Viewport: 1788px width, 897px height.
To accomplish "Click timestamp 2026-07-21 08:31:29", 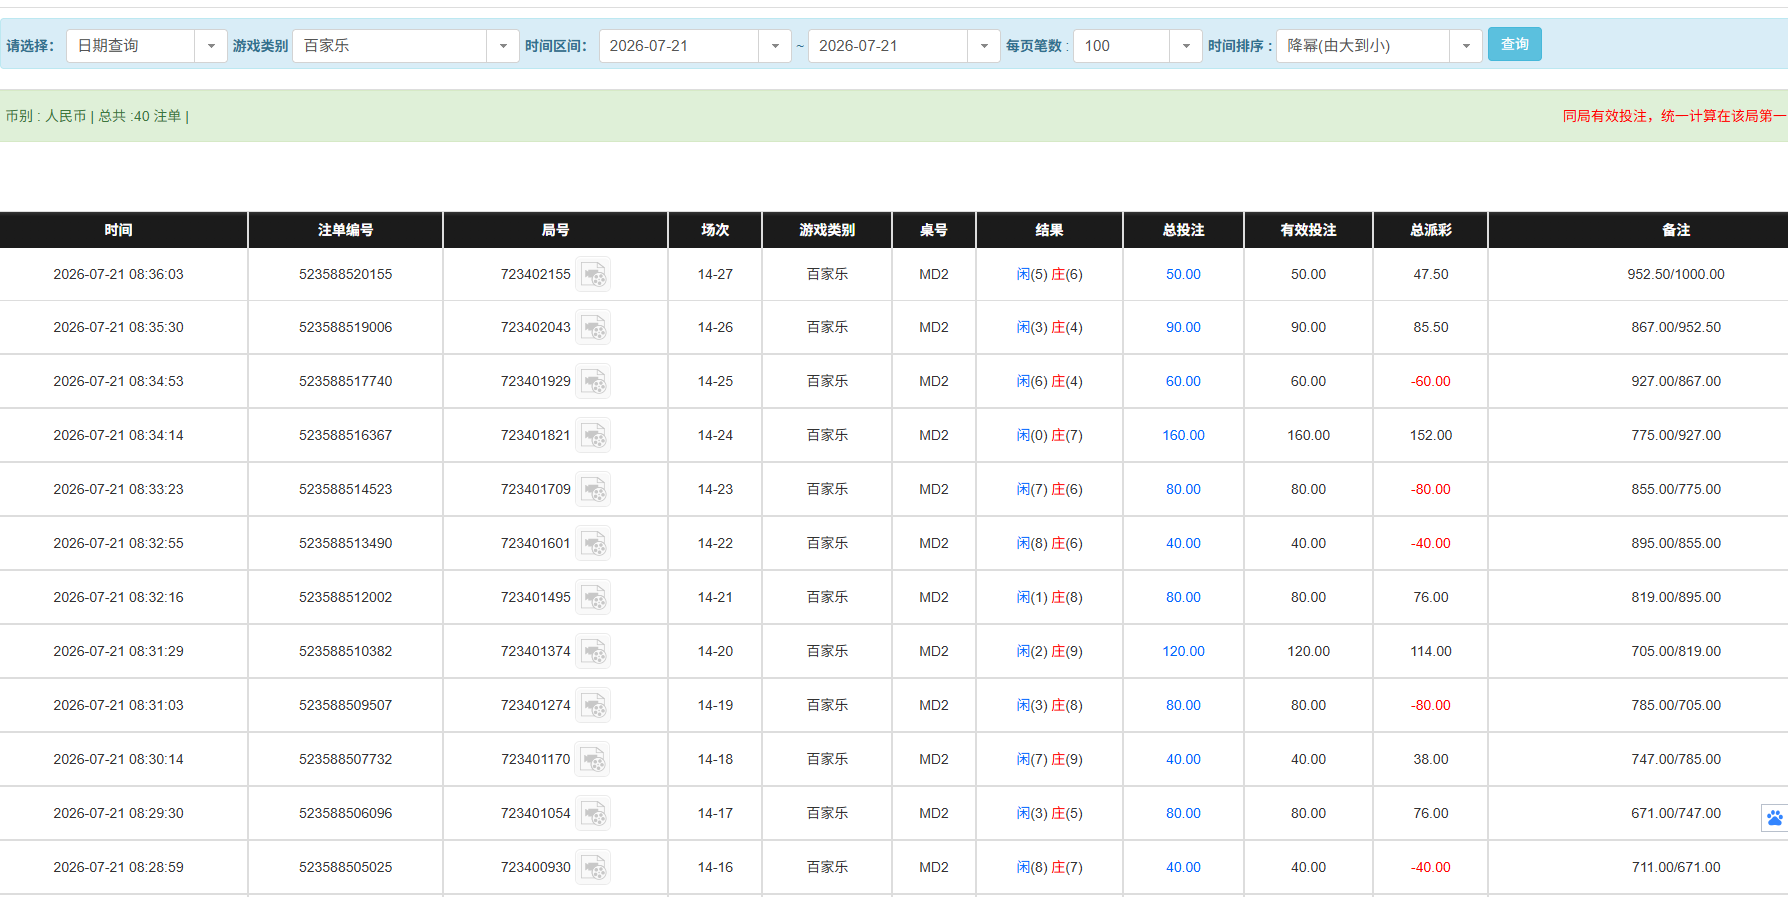I will pos(118,651).
